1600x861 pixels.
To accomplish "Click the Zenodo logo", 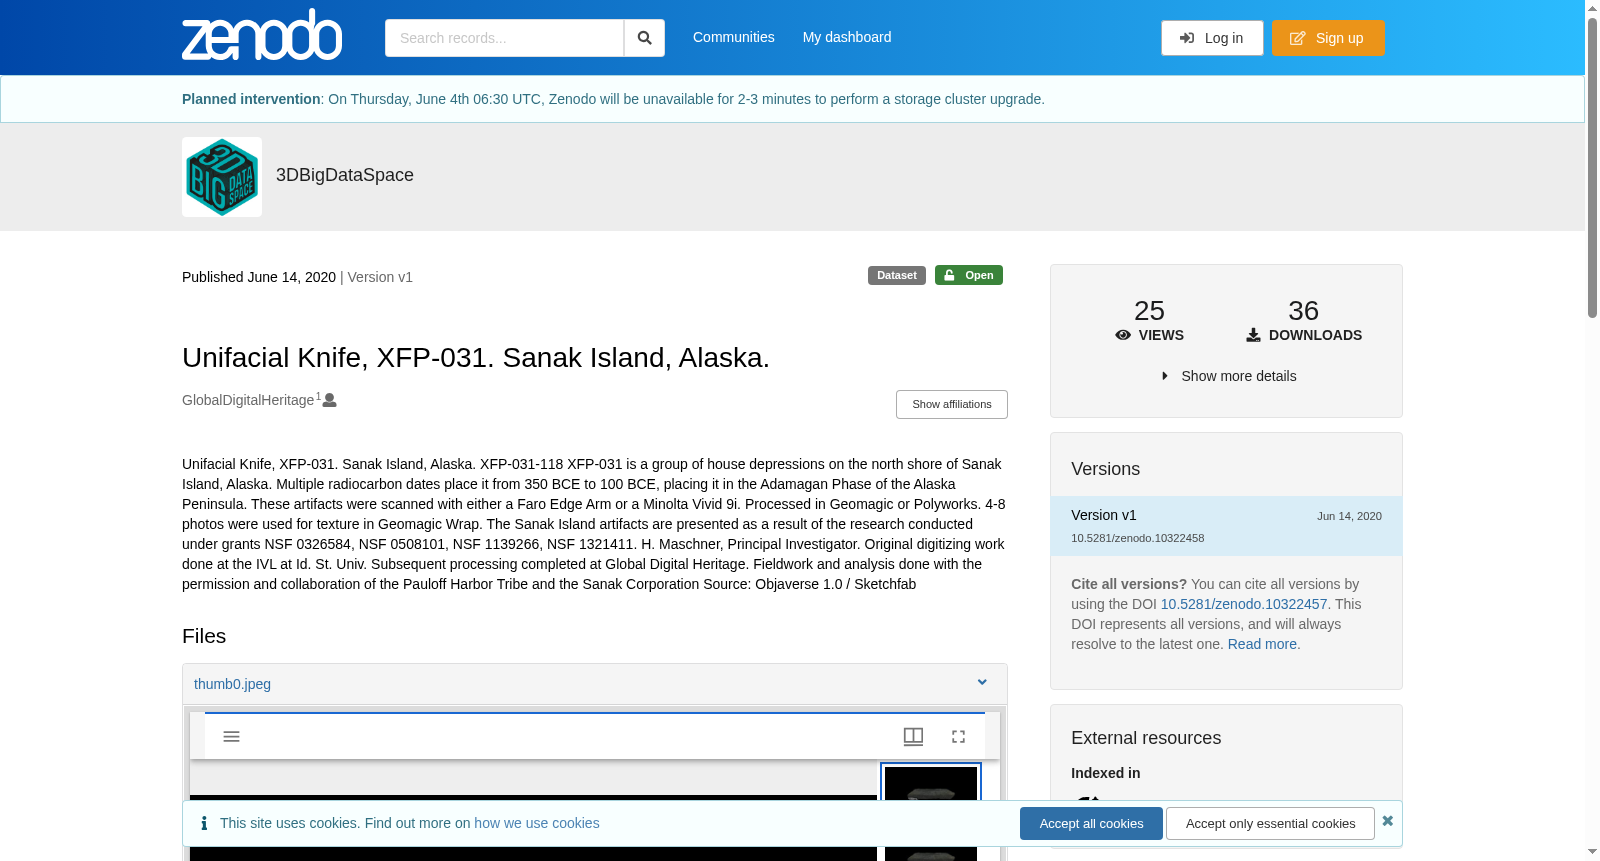I will click(x=262, y=35).
